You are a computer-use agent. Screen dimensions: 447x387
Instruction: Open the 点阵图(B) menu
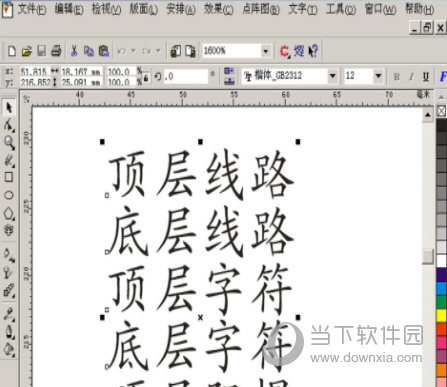click(261, 9)
